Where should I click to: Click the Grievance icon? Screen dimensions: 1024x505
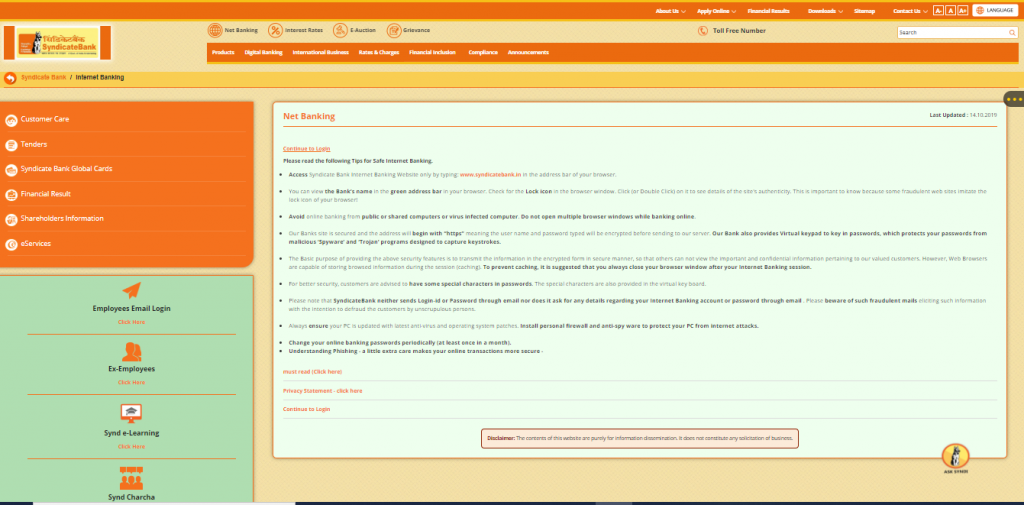[x=394, y=30]
